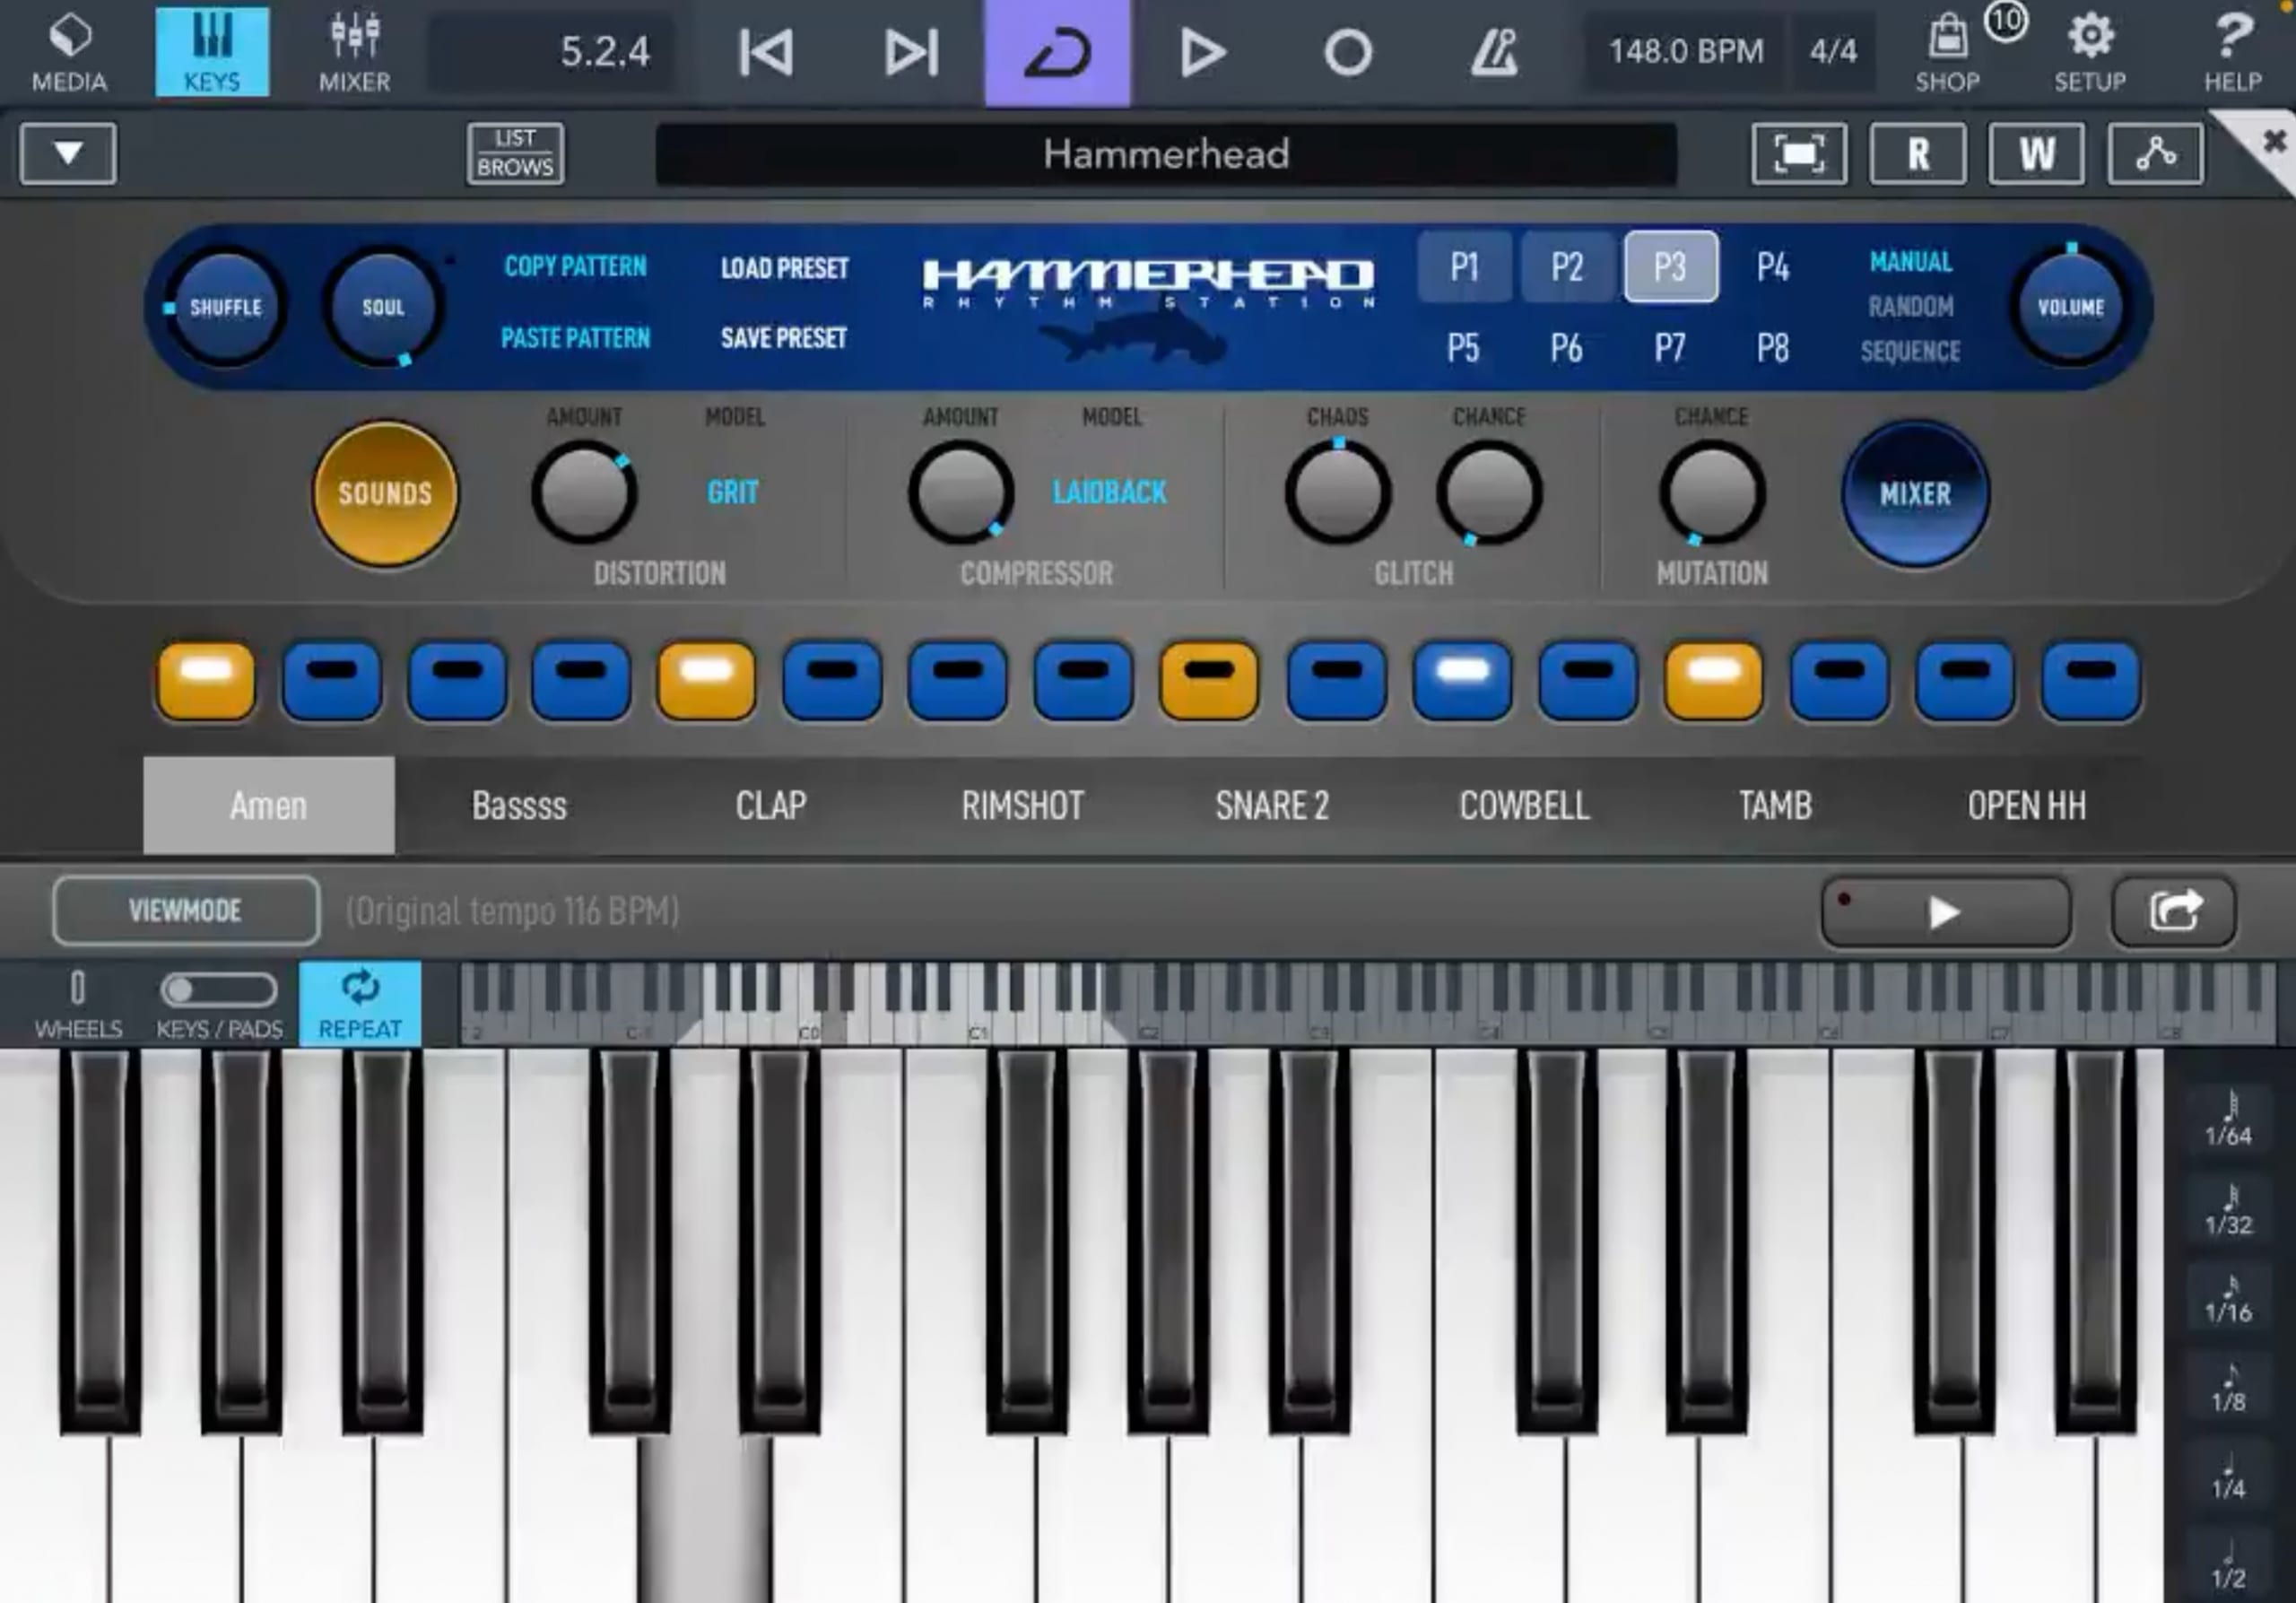Select pattern P3
2296x1603 pixels.
1671,267
